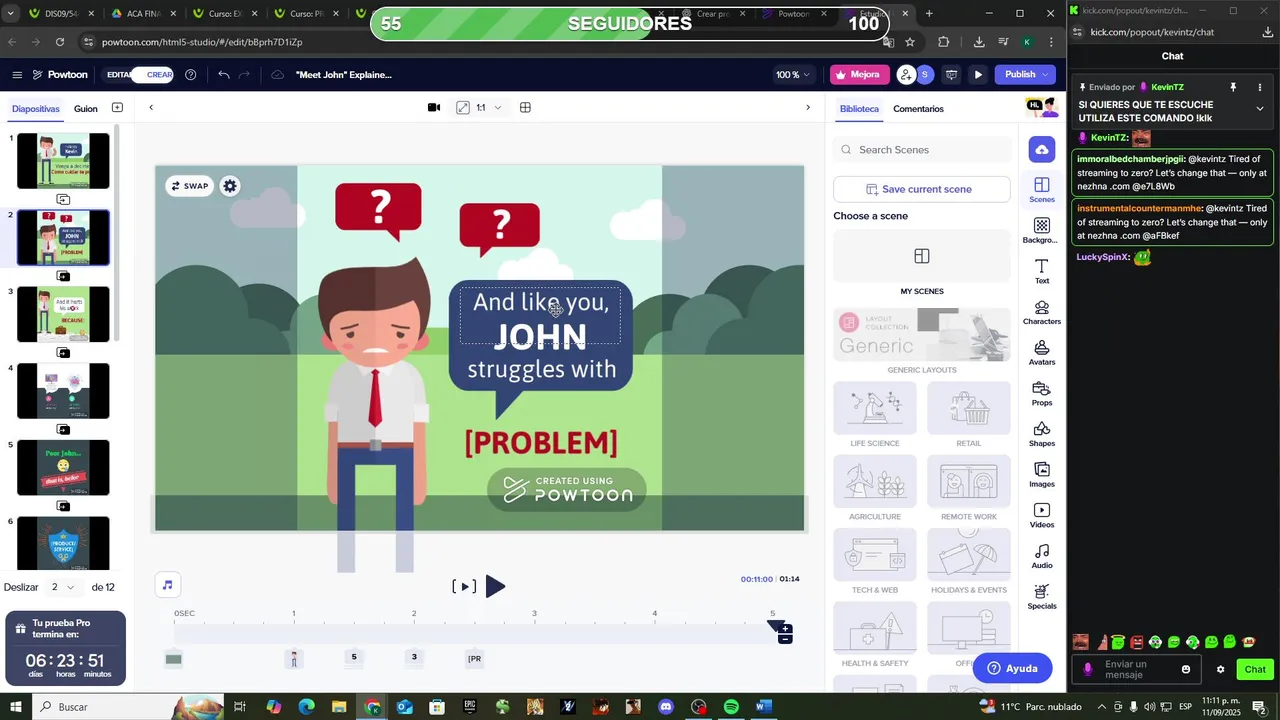The image size is (1280, 720).
Task: Select slide 5 thumbnail
Action: click(x=63, y=467)
